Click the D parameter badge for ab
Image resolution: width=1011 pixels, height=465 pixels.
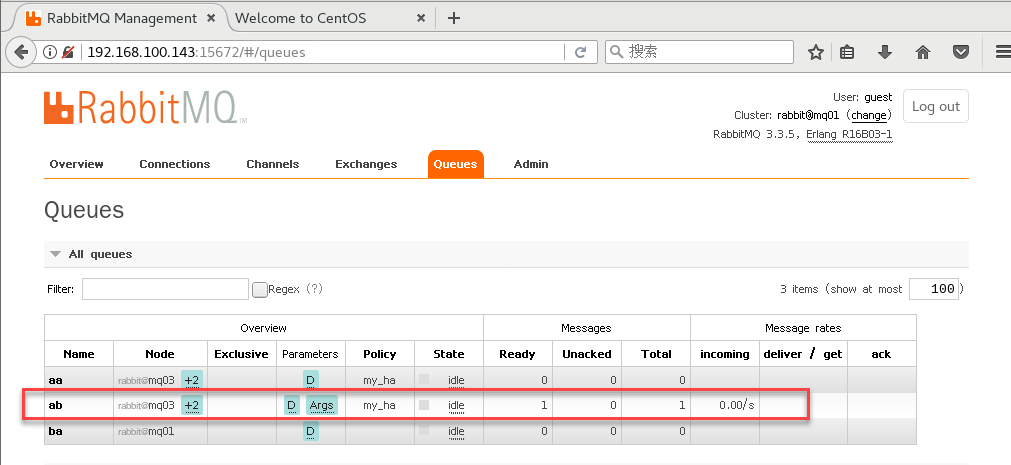click(291, 406)
